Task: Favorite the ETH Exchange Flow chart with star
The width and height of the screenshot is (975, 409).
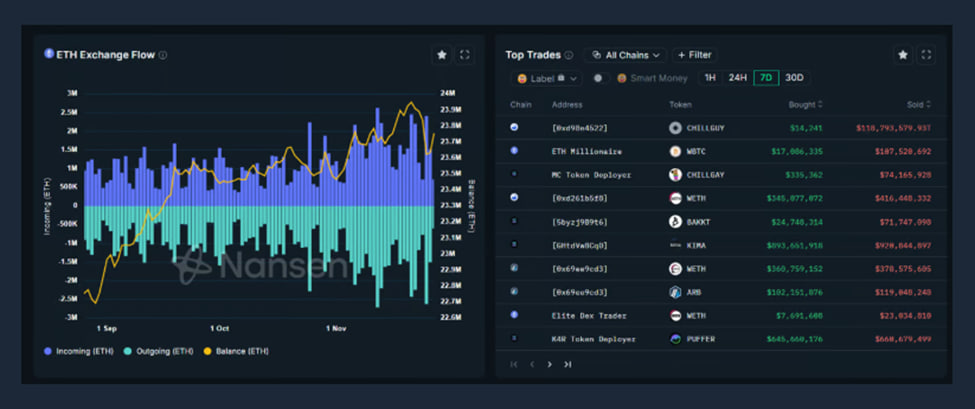Action: (442, 55)
